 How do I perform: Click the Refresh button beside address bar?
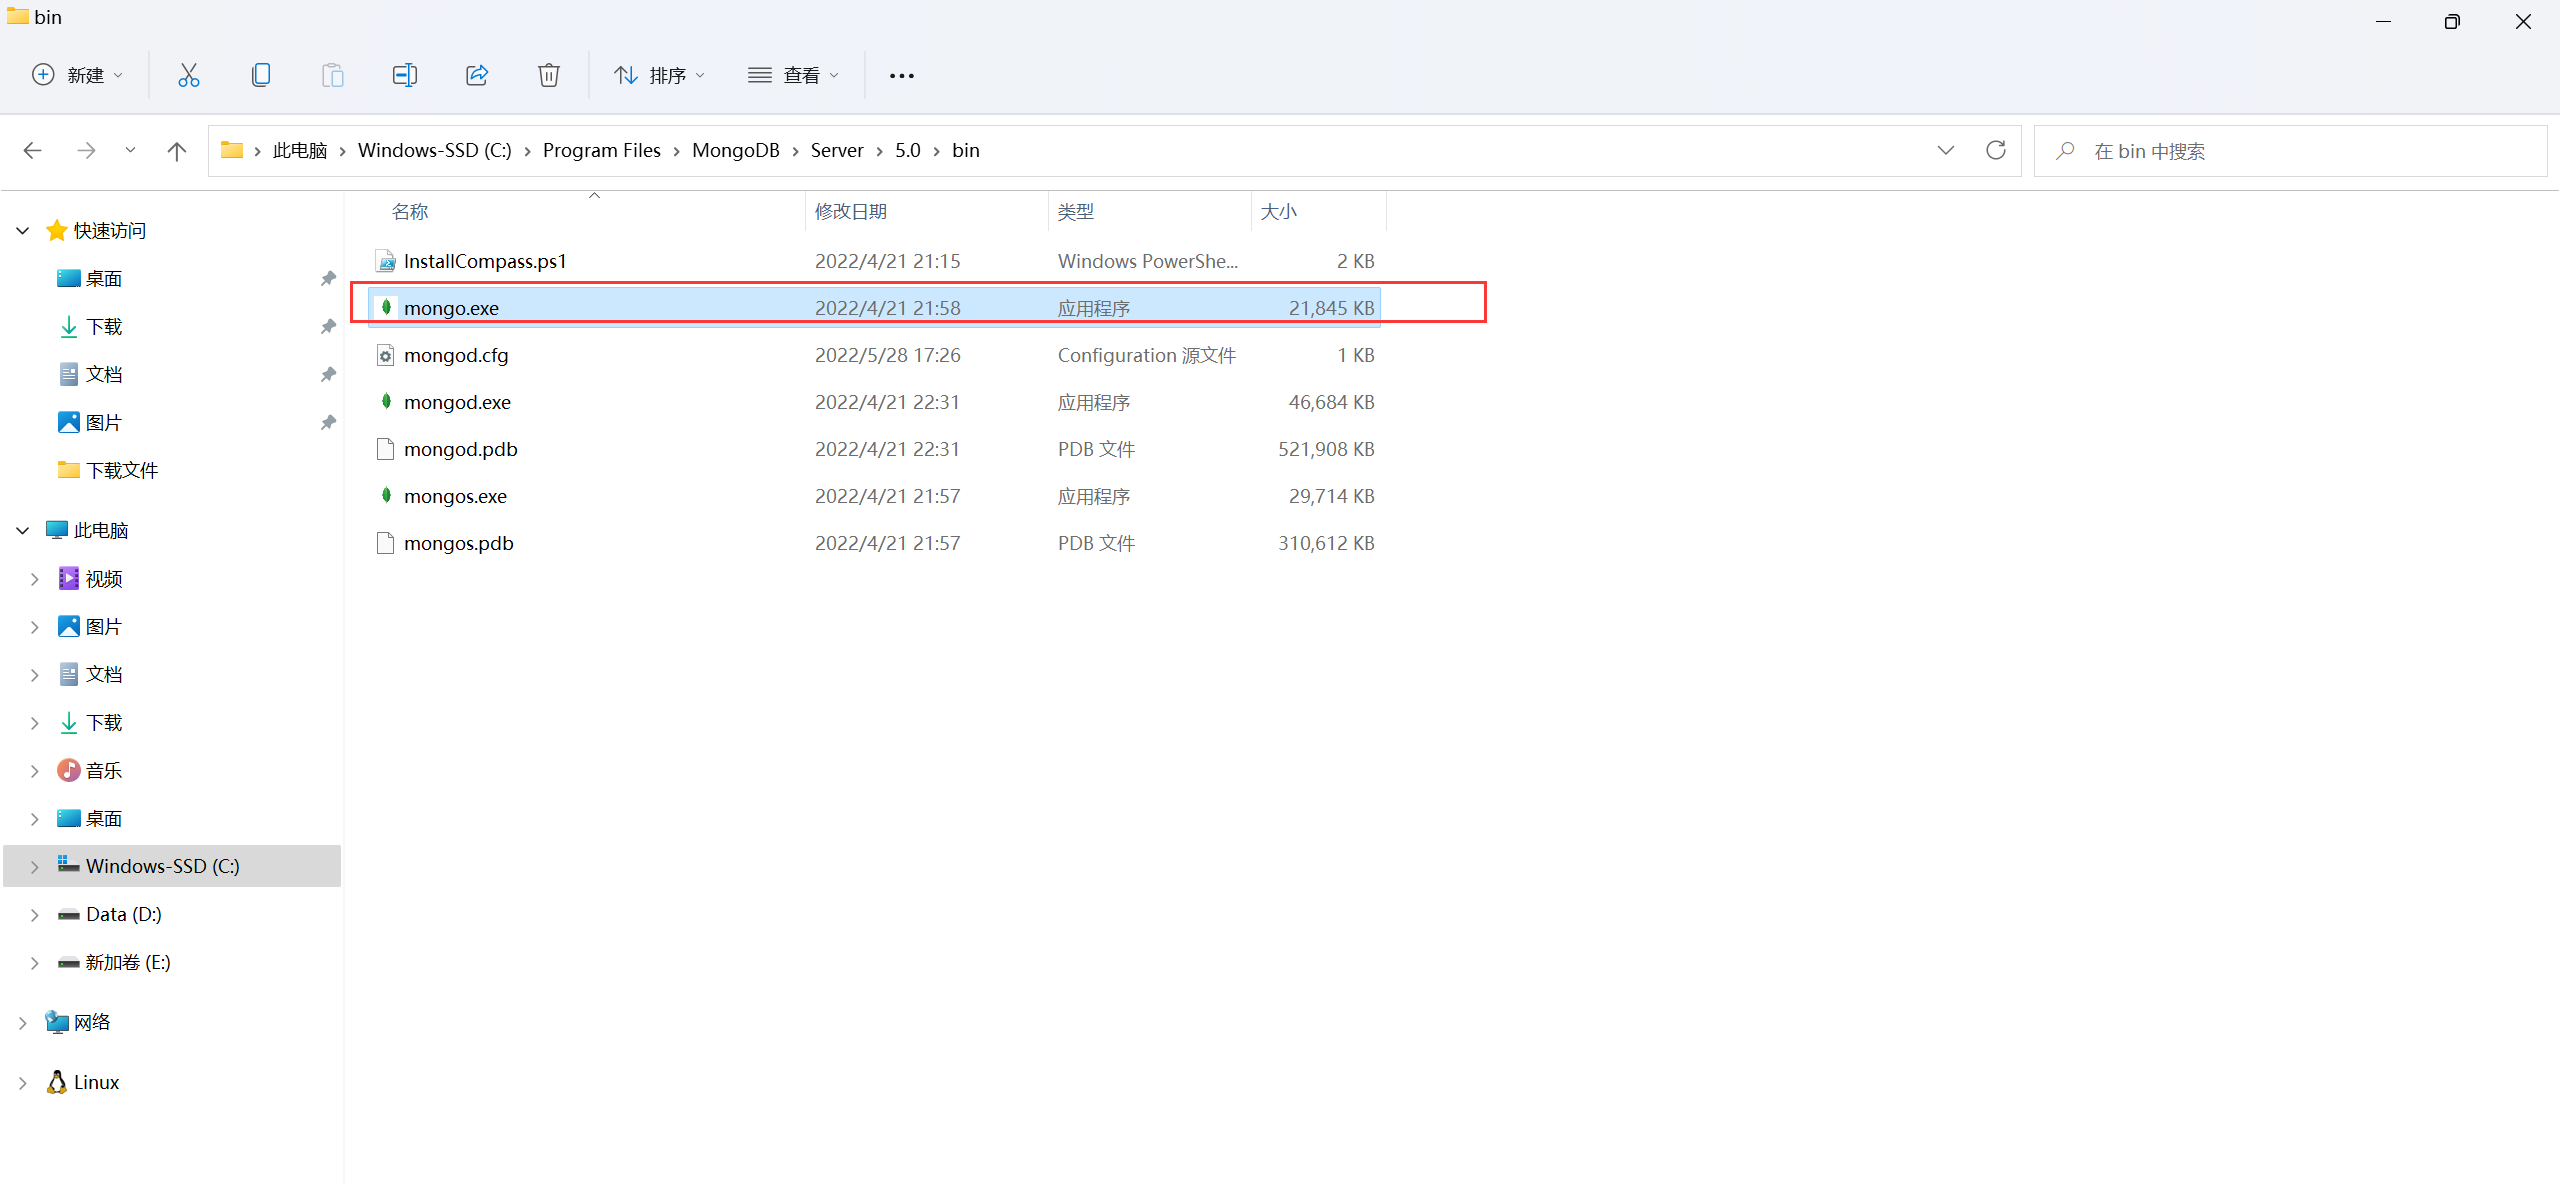pos(1996,151)
